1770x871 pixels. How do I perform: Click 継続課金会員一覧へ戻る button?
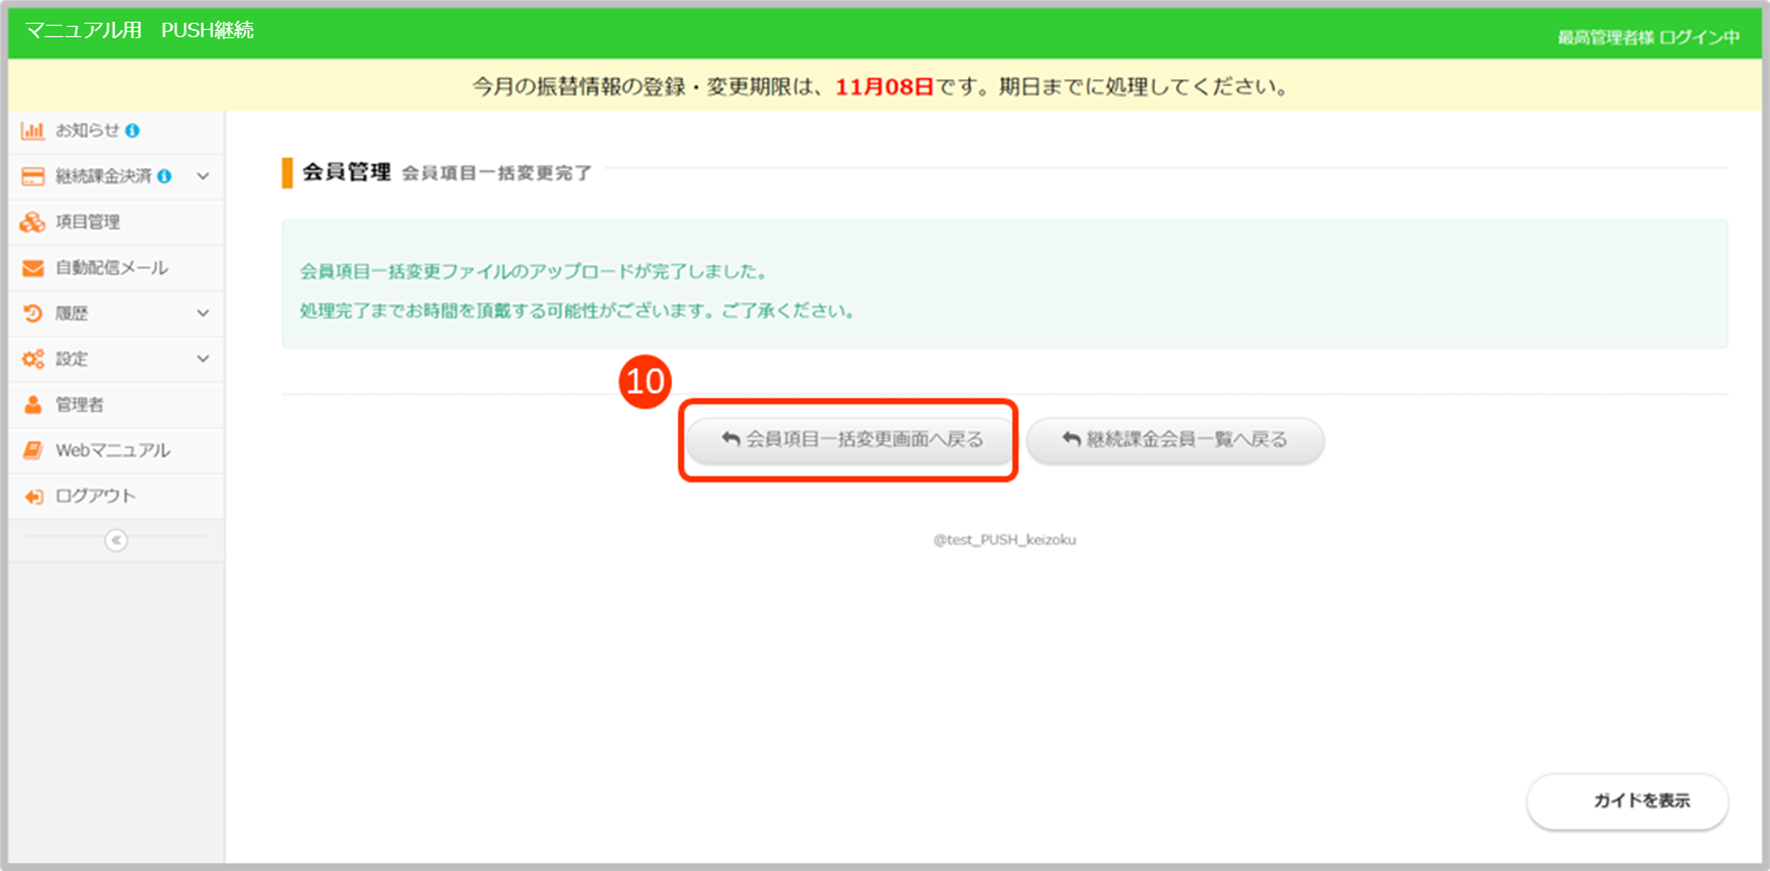(1175, 440)
